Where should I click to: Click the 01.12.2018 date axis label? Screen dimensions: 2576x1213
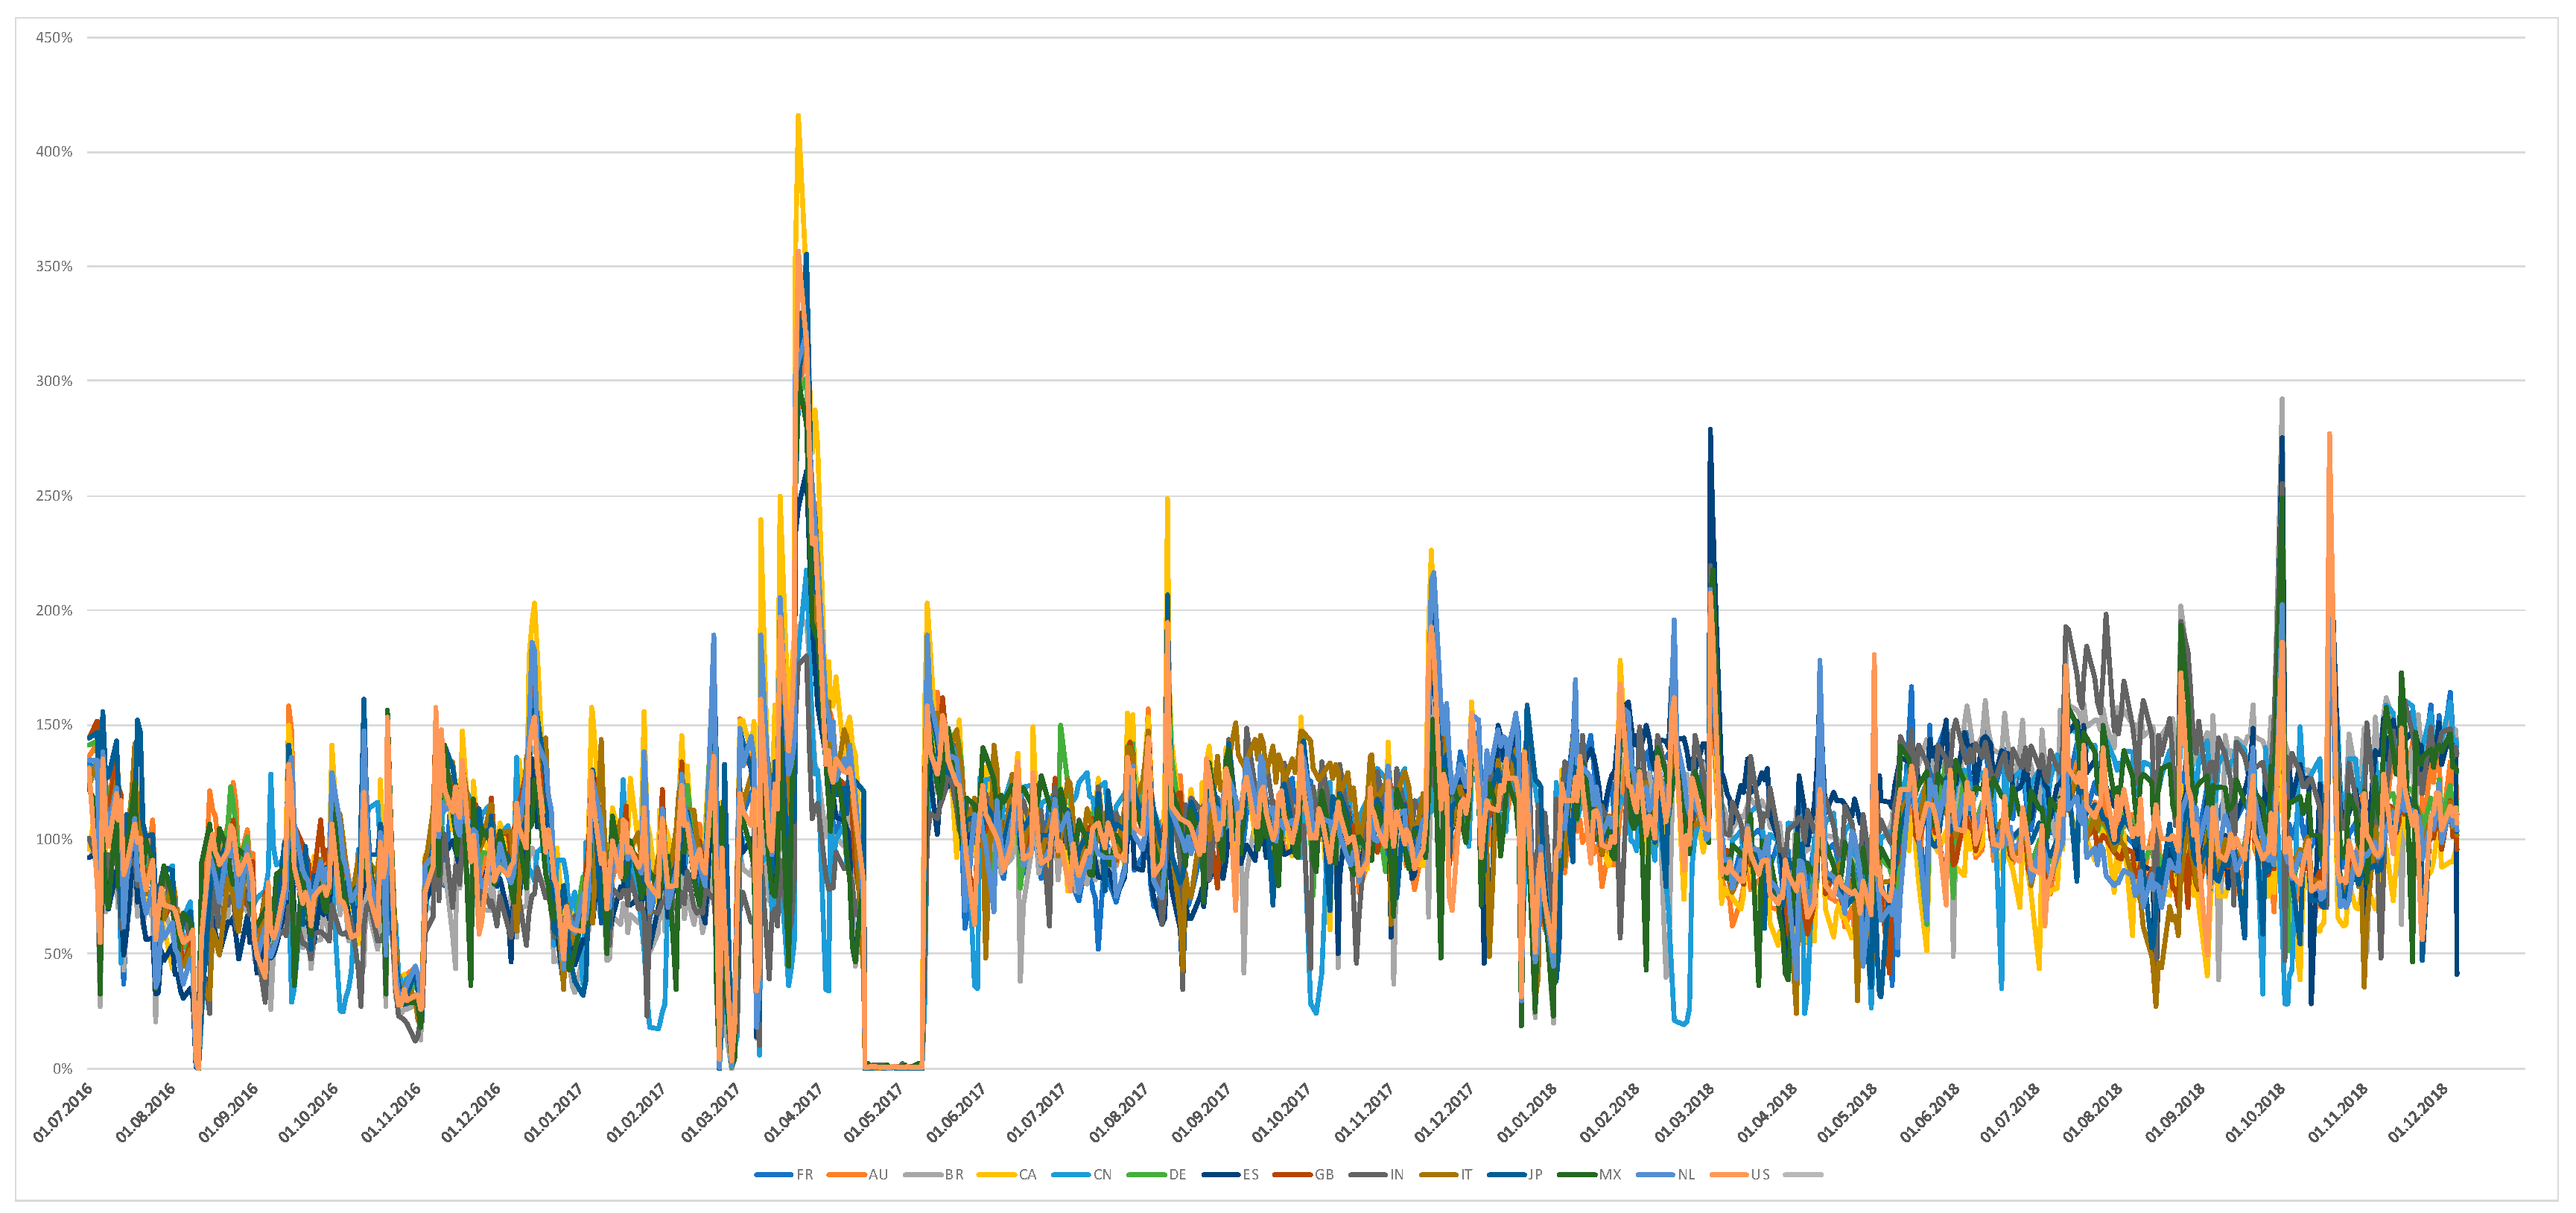tap(2419, 1112)
